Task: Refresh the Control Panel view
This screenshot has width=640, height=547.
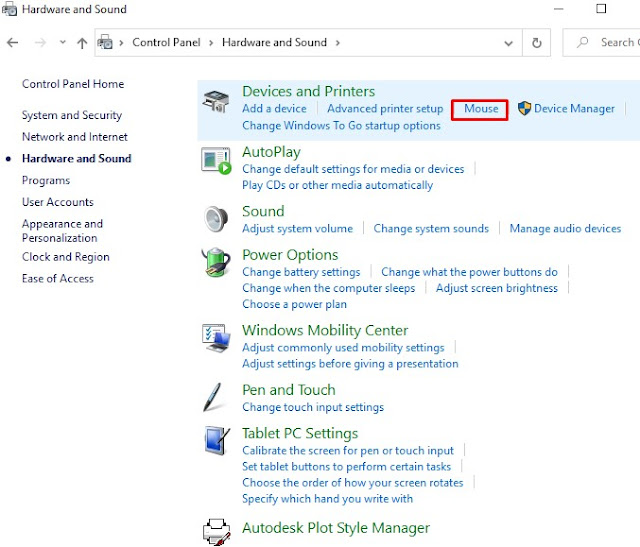Action: tap(537, 42)
